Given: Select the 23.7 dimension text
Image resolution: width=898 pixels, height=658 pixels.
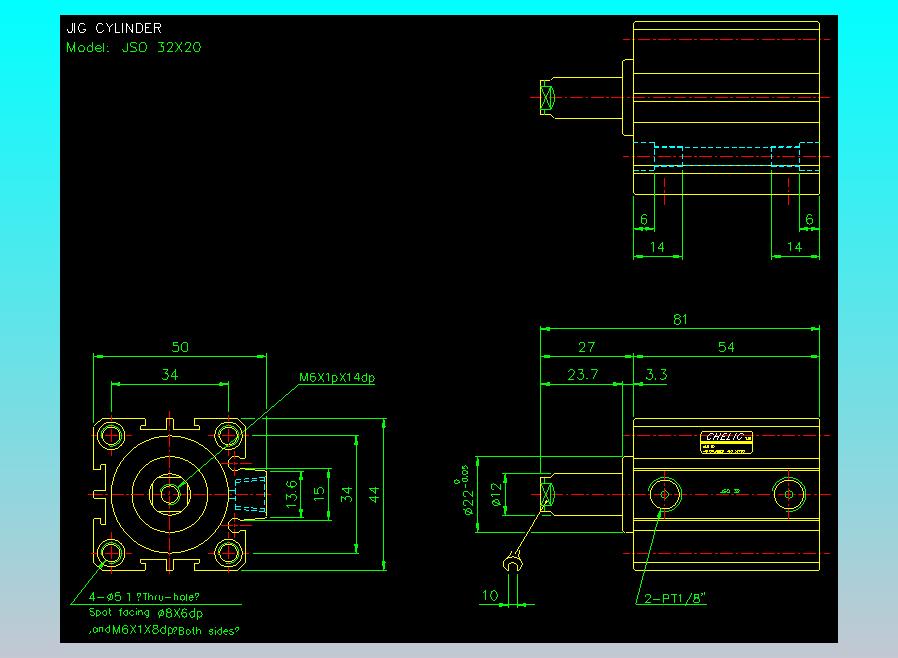Looking at the screenshot, I should click(582, 374).
